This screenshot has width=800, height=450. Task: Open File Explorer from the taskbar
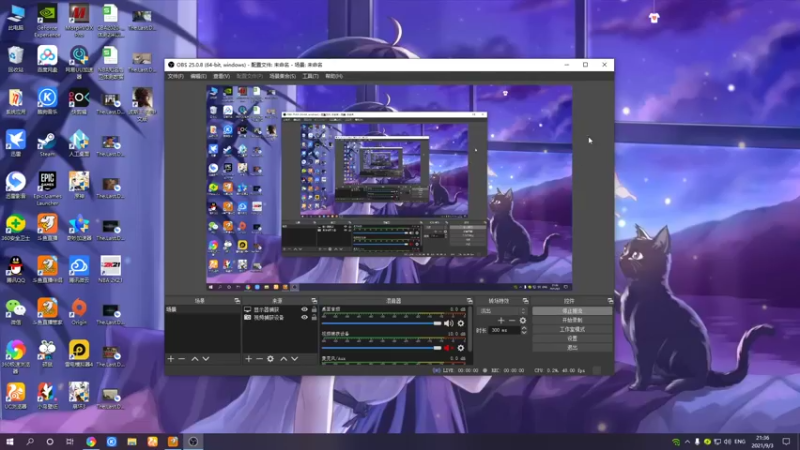(132, 441)
